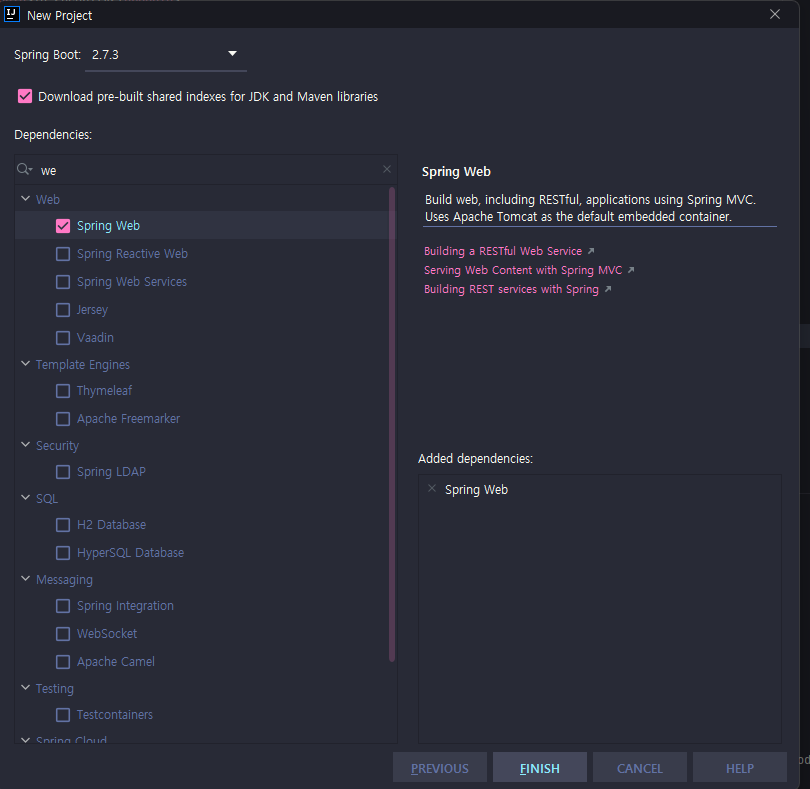810x789 pixels.
Task: Toggle Download pre-built shared indexes checkbox
Action: point(25,97)
